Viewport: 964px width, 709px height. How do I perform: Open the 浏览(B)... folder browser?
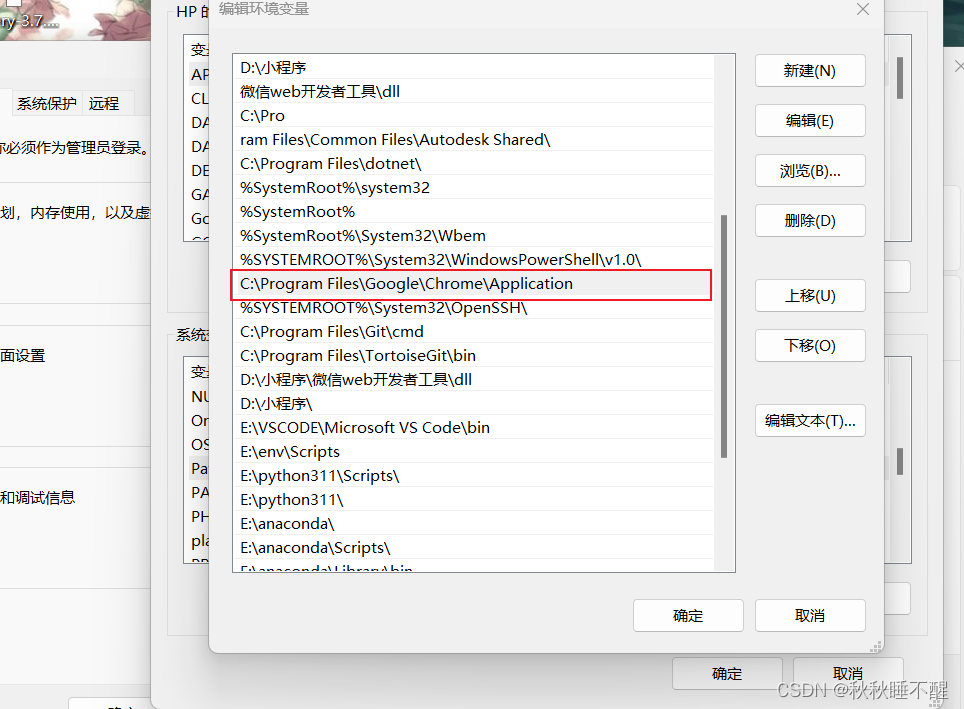810,170
